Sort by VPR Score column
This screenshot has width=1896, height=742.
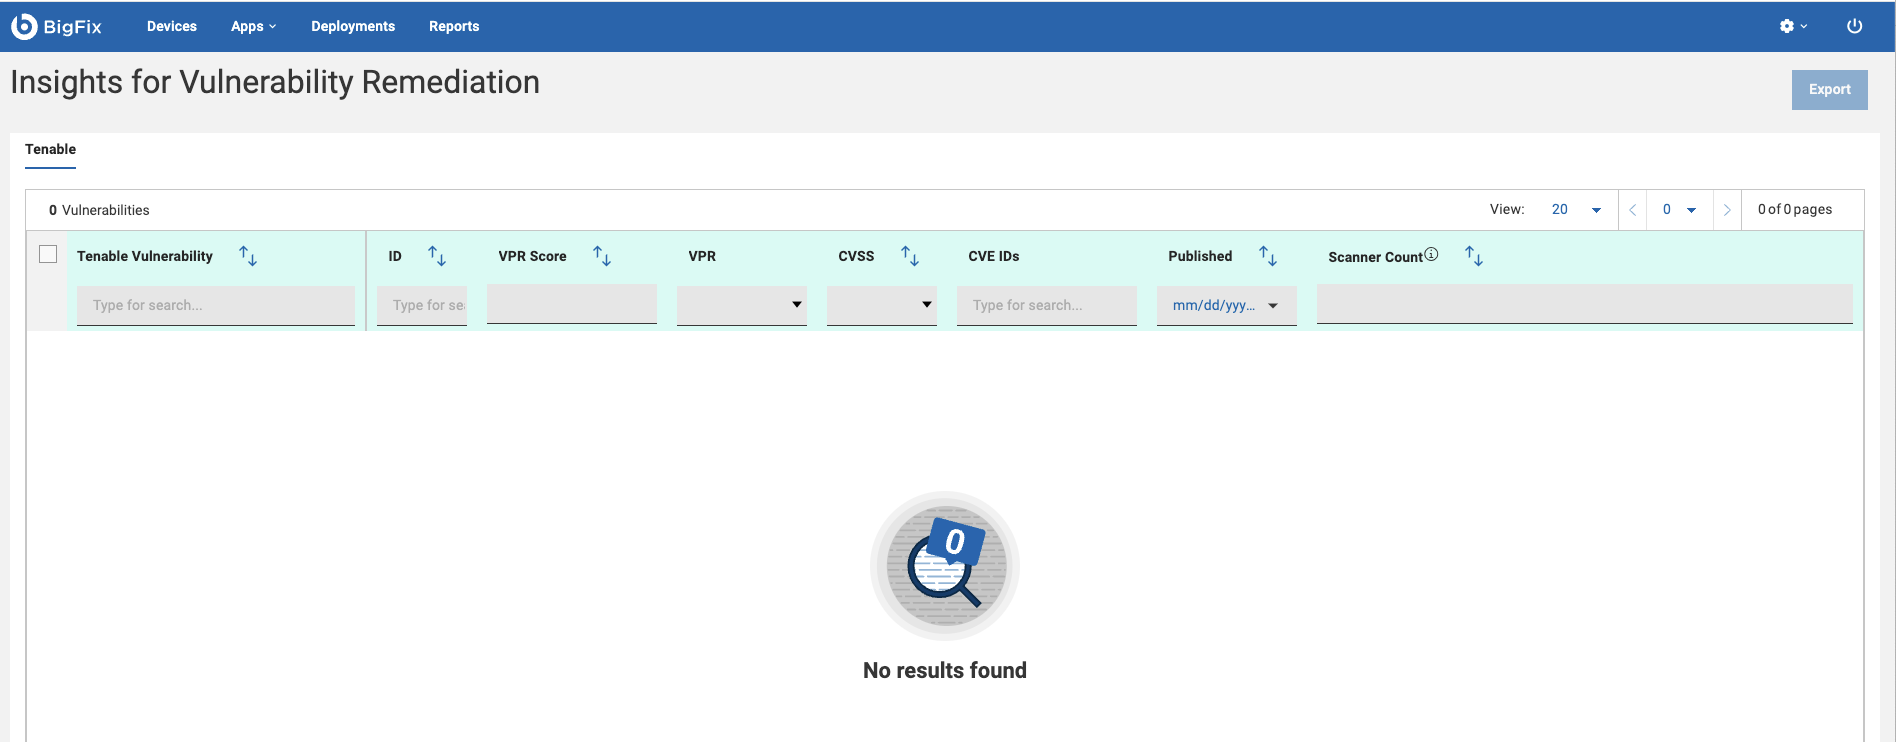point(602,256)
